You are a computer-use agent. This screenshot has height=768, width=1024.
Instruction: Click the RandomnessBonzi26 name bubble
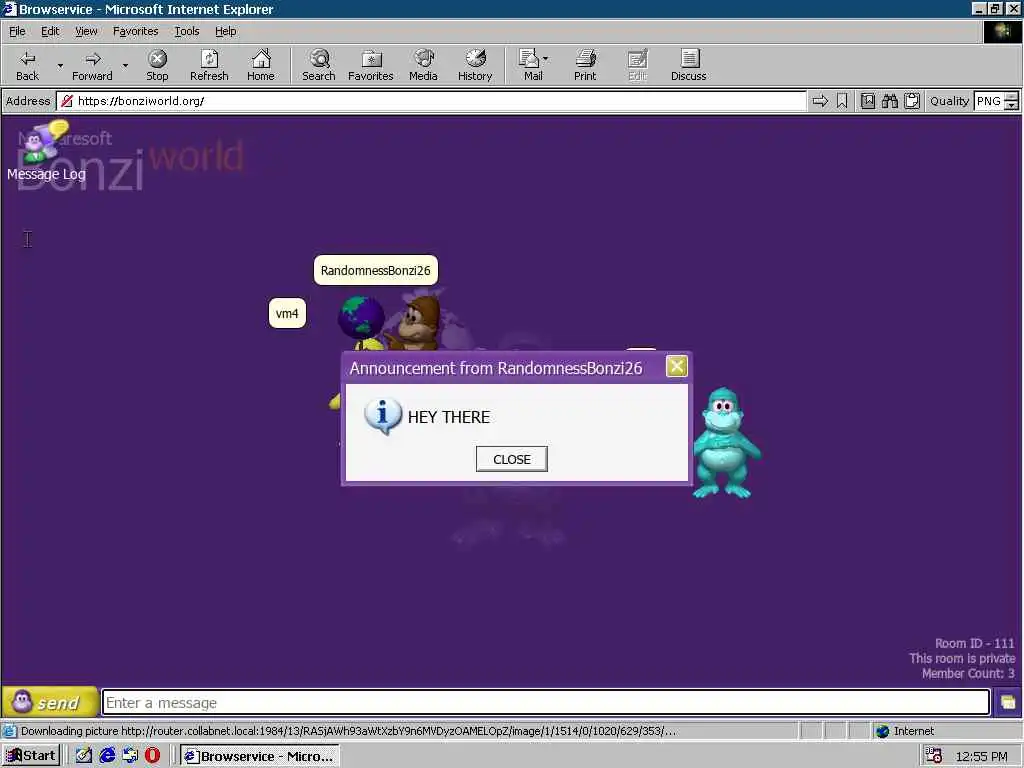coord(376,270)
